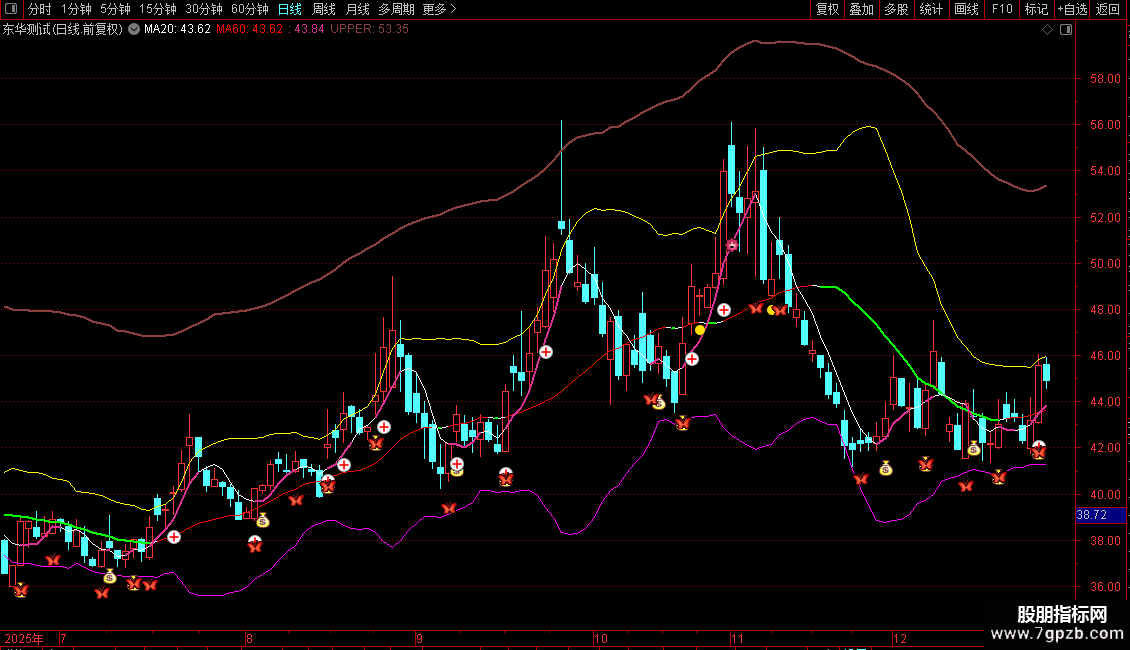Select the 日线 daily period

click(x=290, y=9)
